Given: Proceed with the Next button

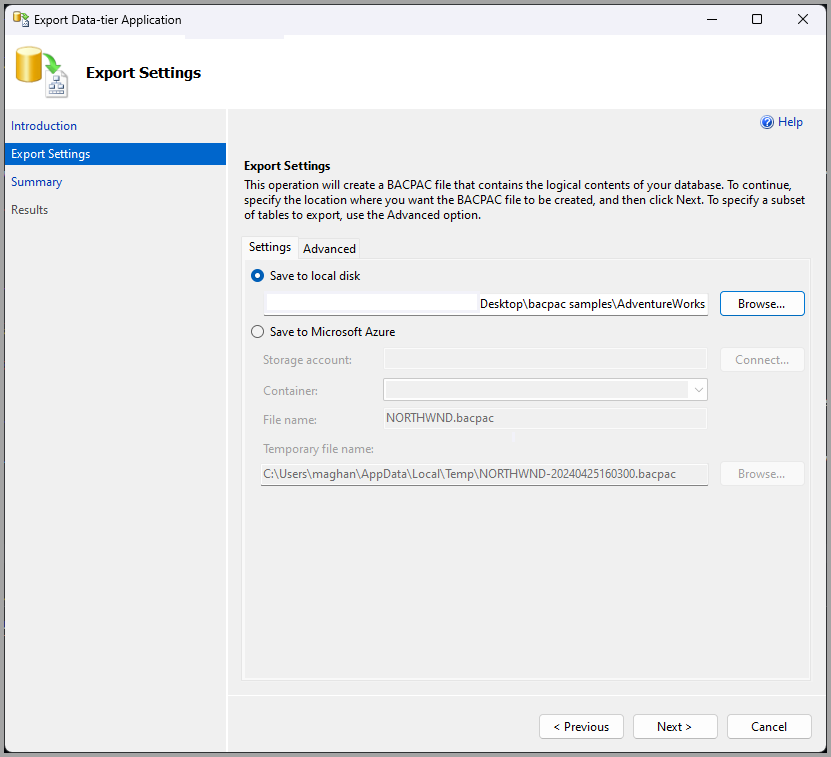Looking at the screenshot, I should 675,726.
